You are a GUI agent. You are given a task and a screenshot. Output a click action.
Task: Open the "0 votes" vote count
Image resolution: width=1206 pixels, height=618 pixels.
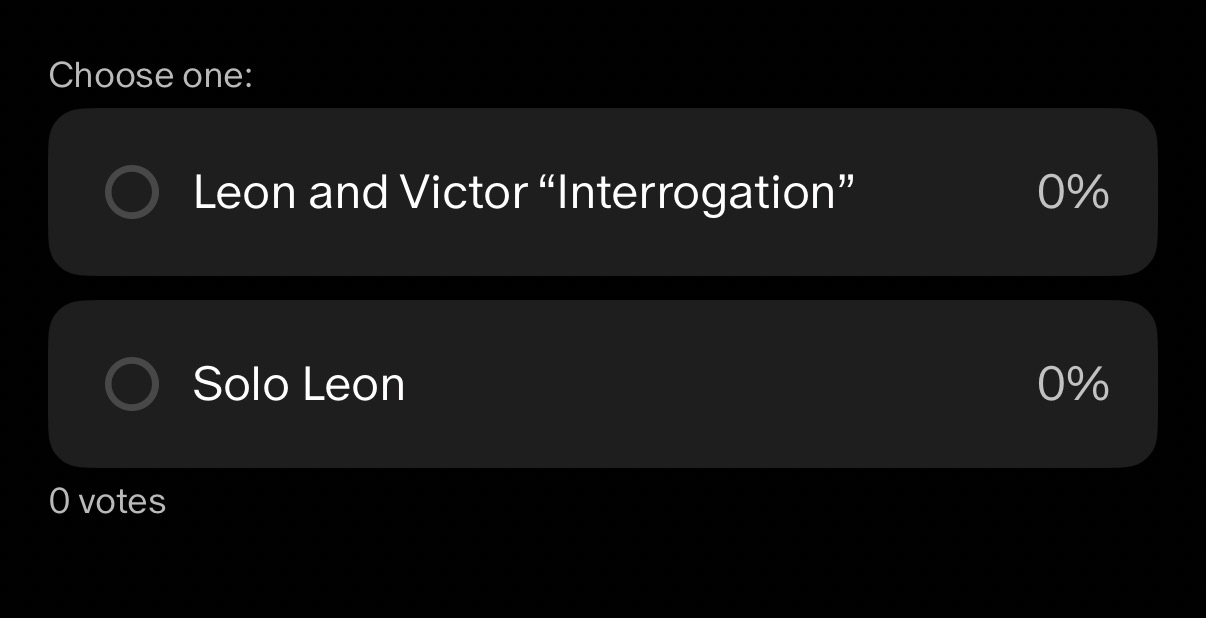107,501
